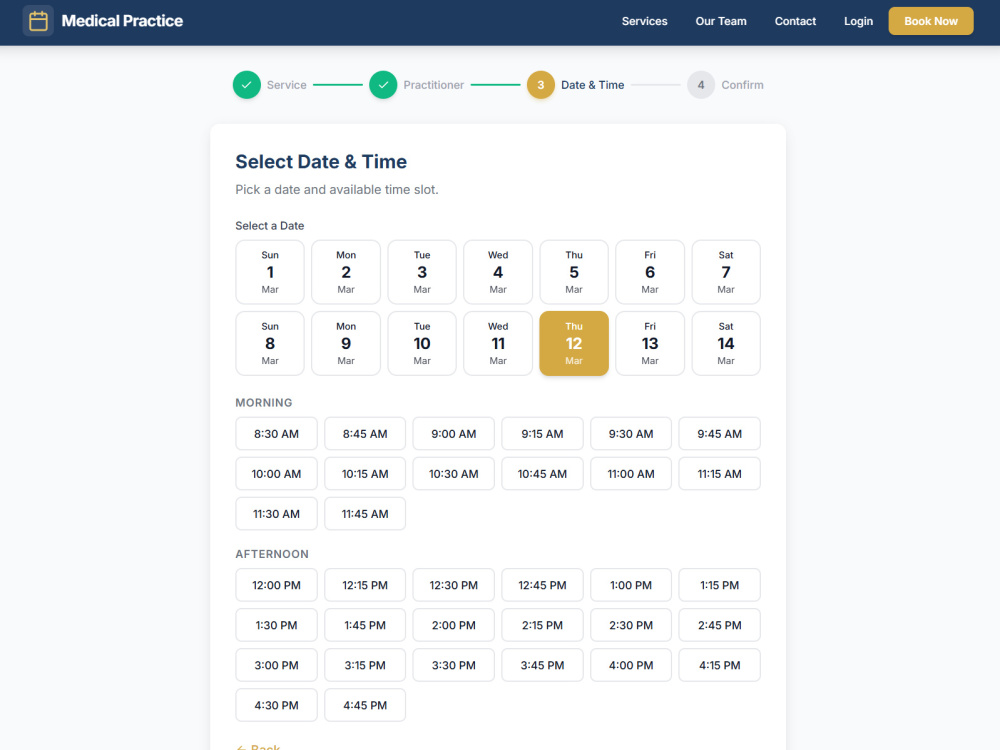Select Sat 7 Mar date
1000x750 pixels.
tap(726, 272)
